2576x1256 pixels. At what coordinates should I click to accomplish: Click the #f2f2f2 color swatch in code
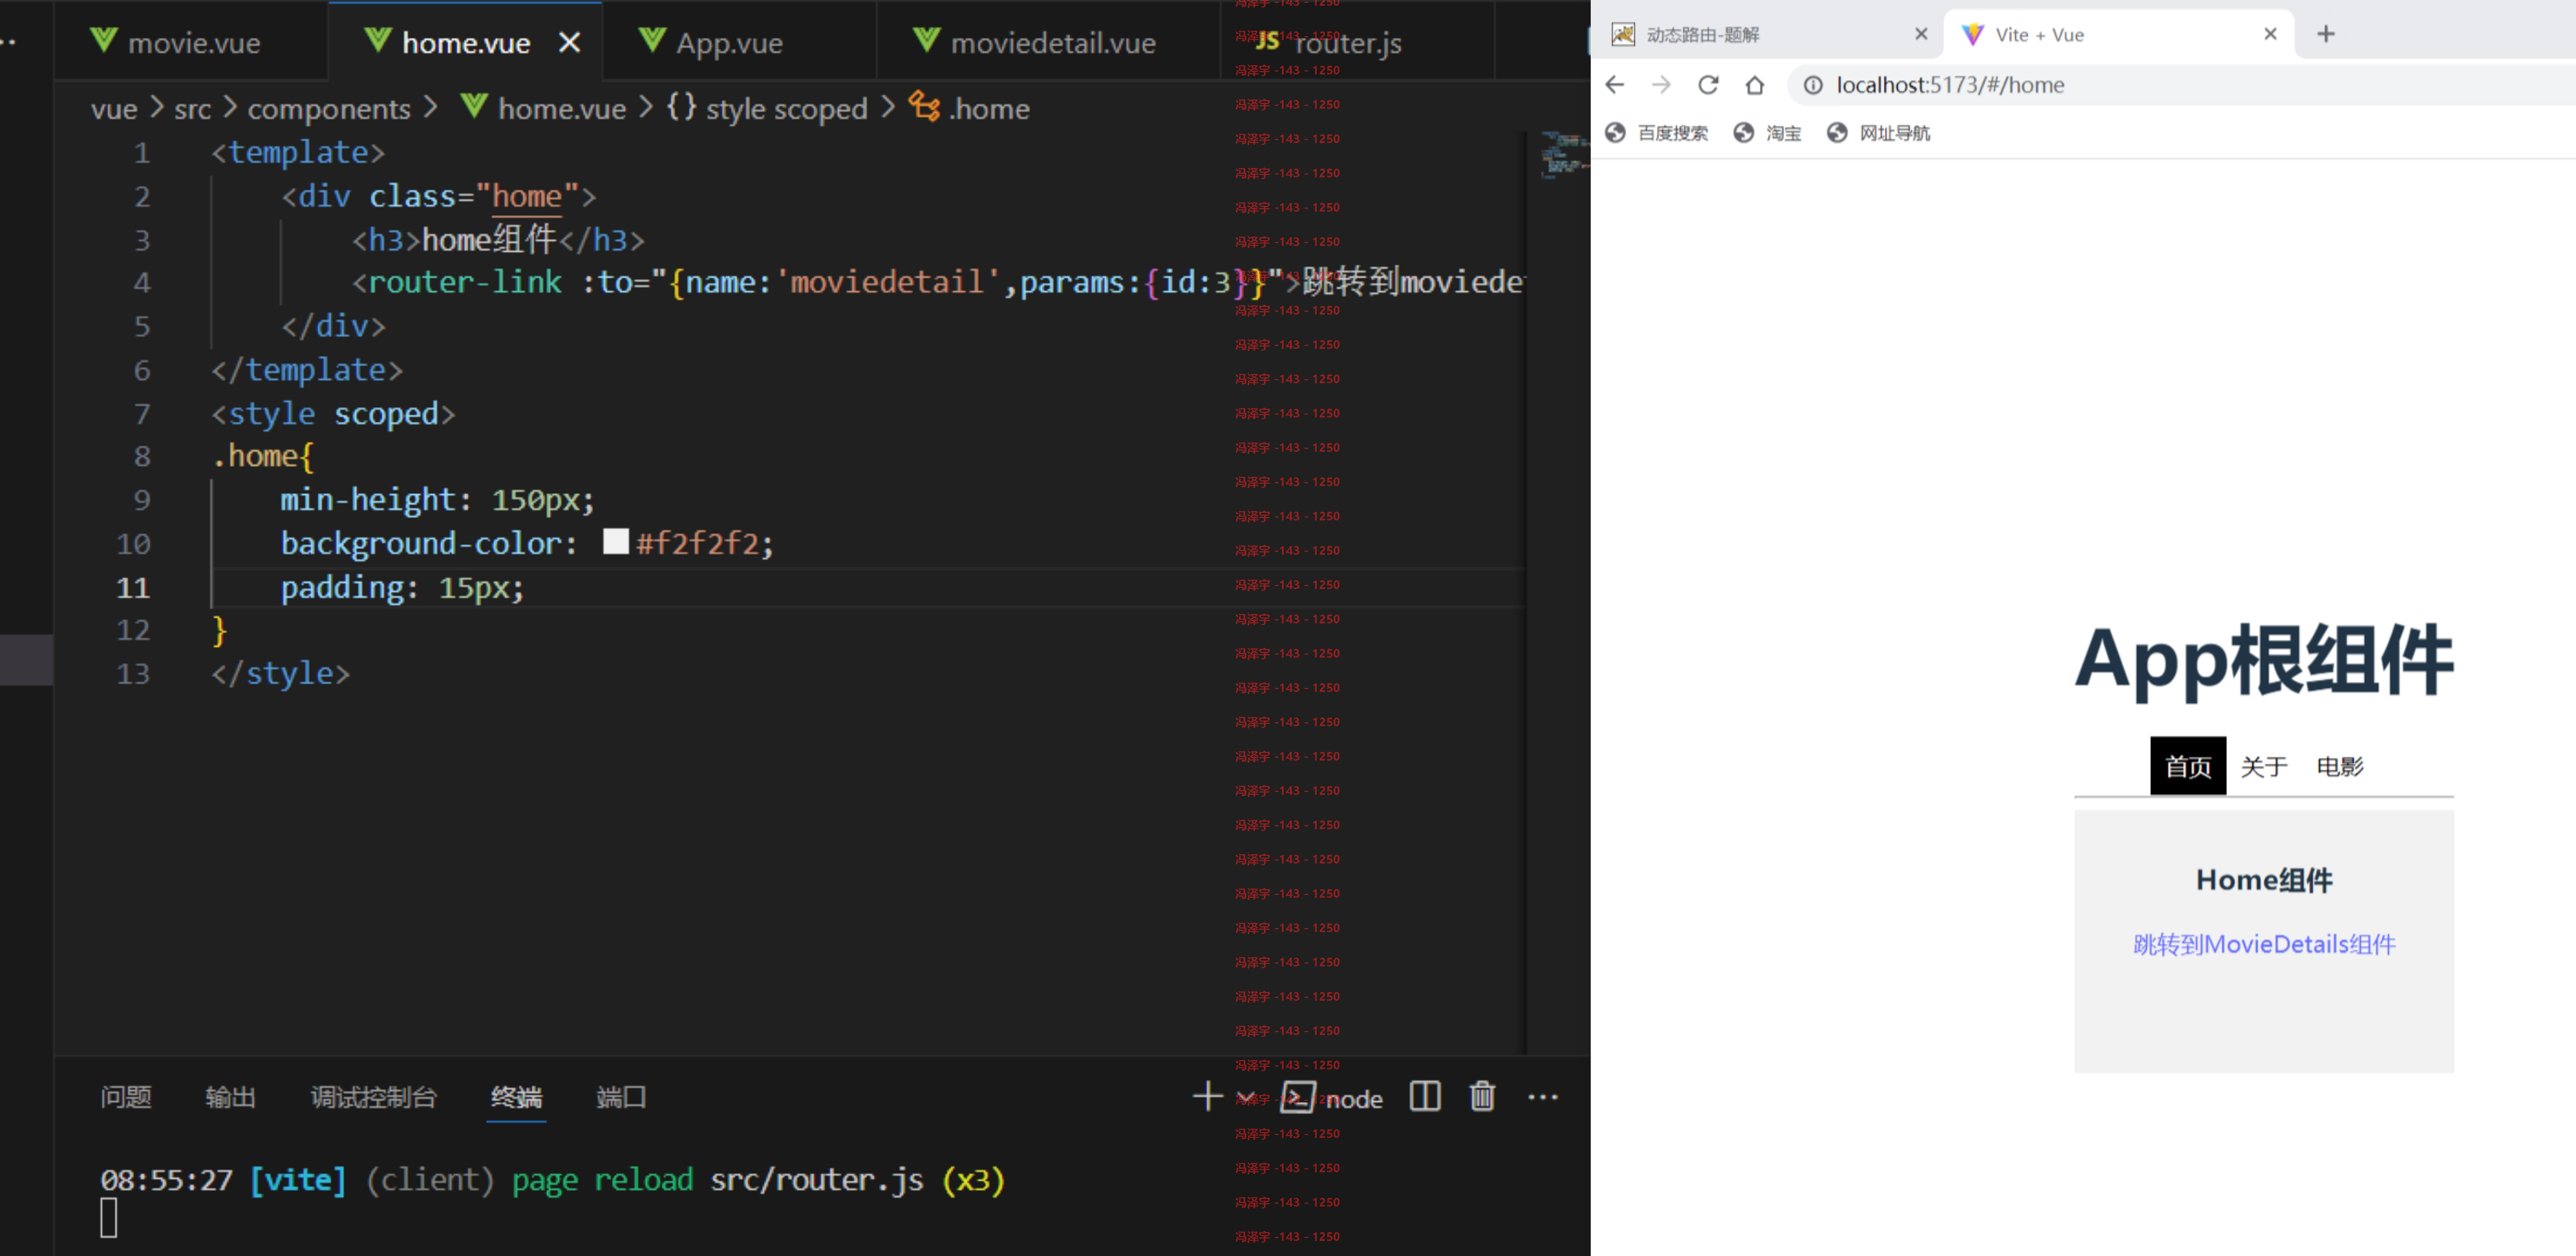click(616, 541)
